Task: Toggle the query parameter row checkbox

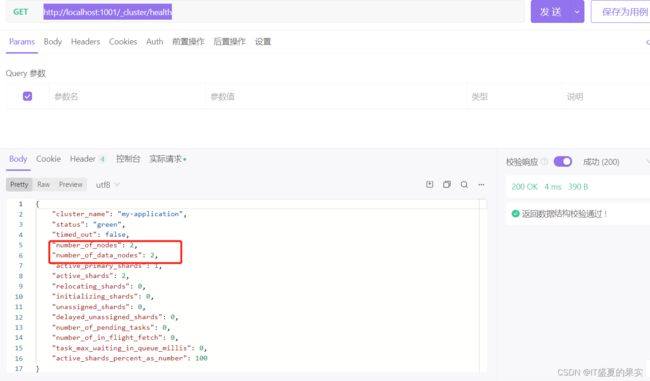Action: click(27, 96)
